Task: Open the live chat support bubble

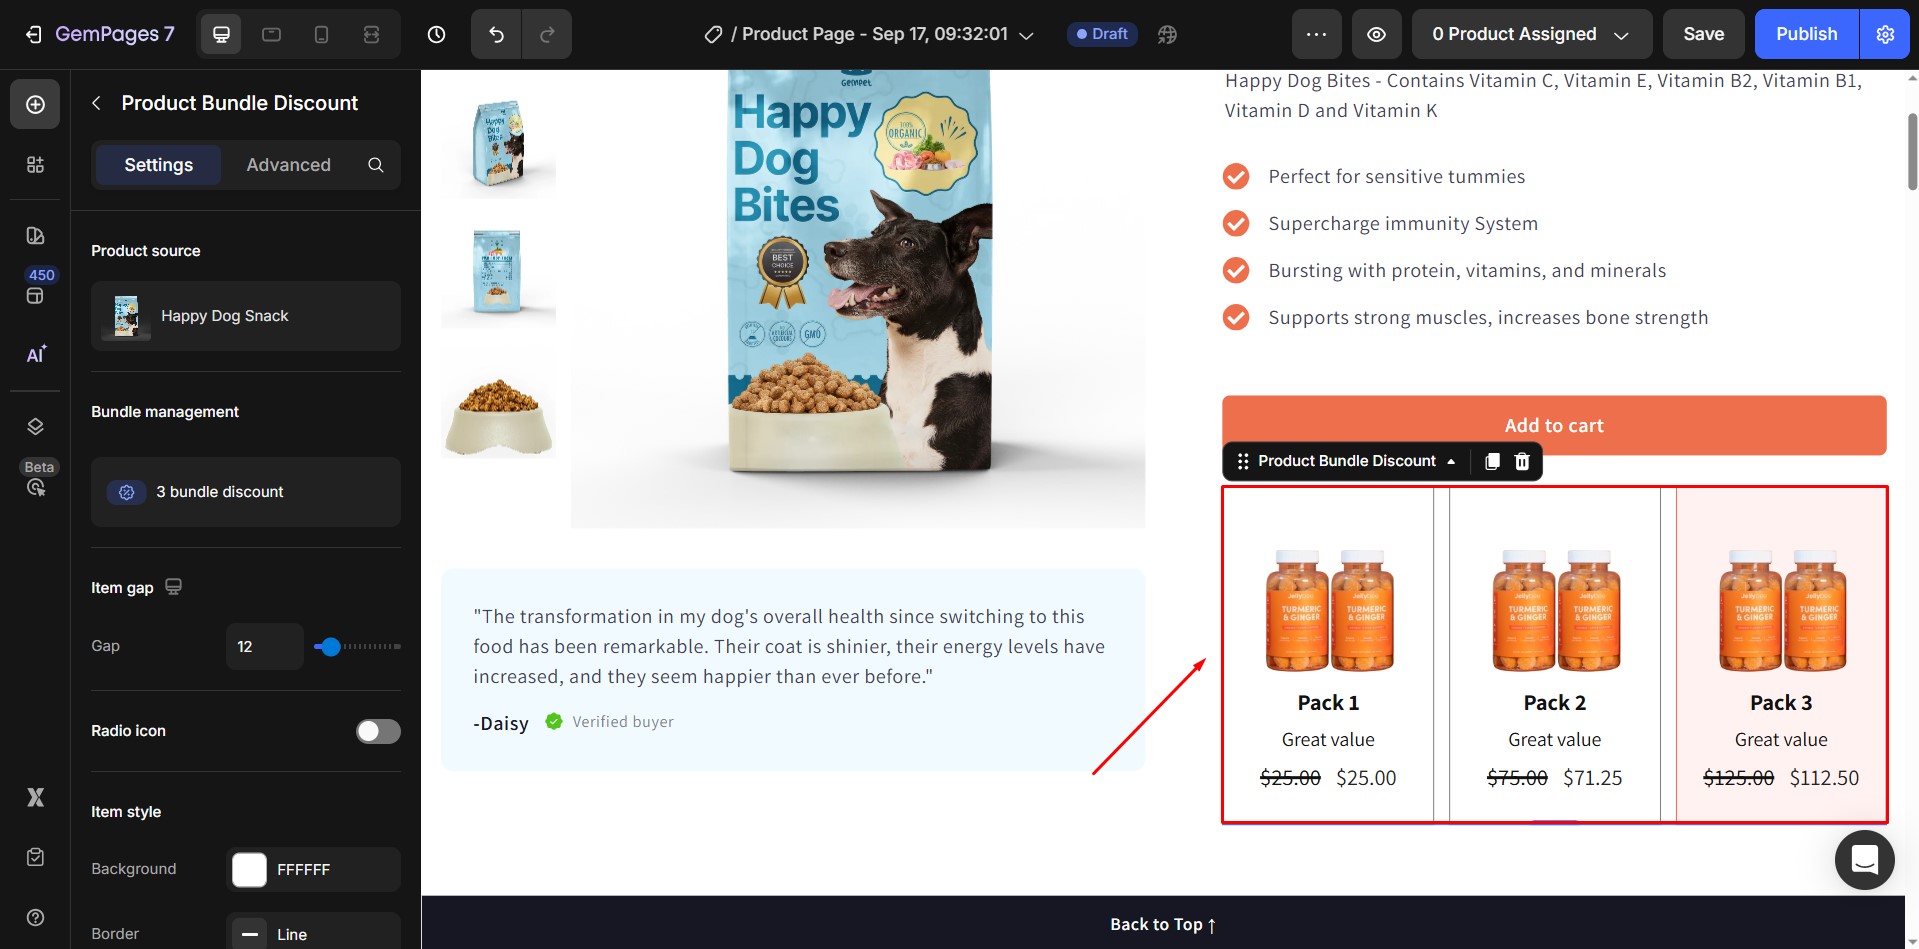Action: (x=1864, y=860)
